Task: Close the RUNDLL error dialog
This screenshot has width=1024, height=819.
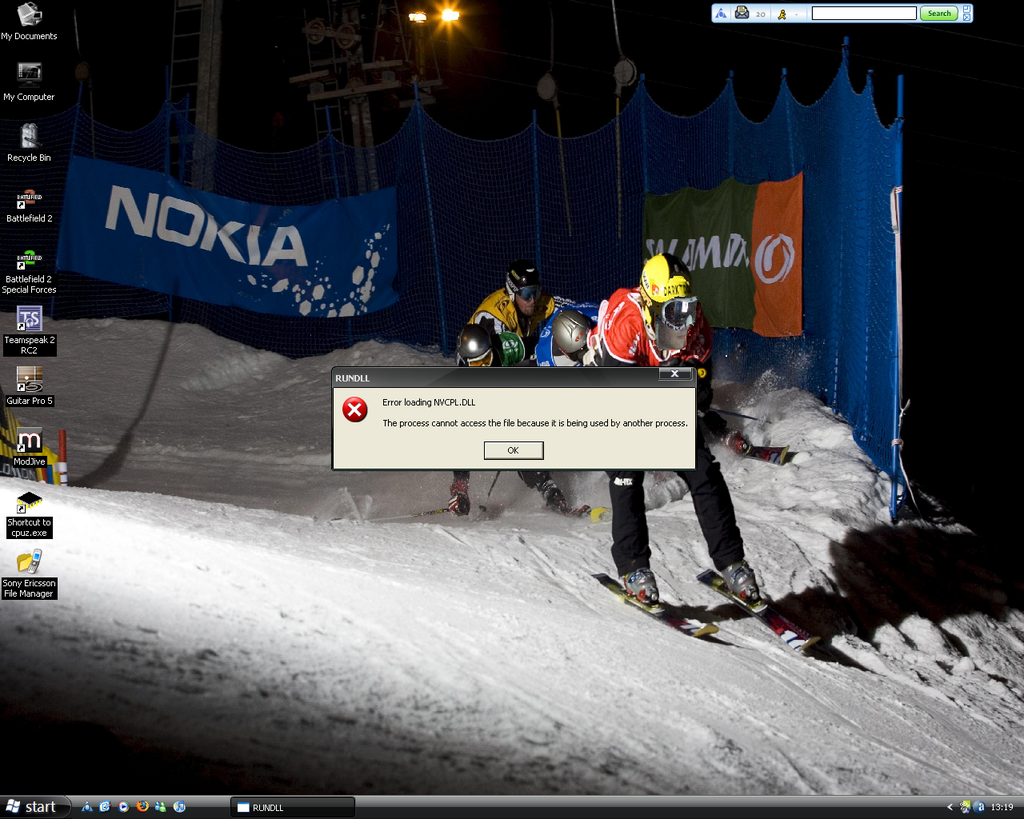Action: (x=675, y=374)
